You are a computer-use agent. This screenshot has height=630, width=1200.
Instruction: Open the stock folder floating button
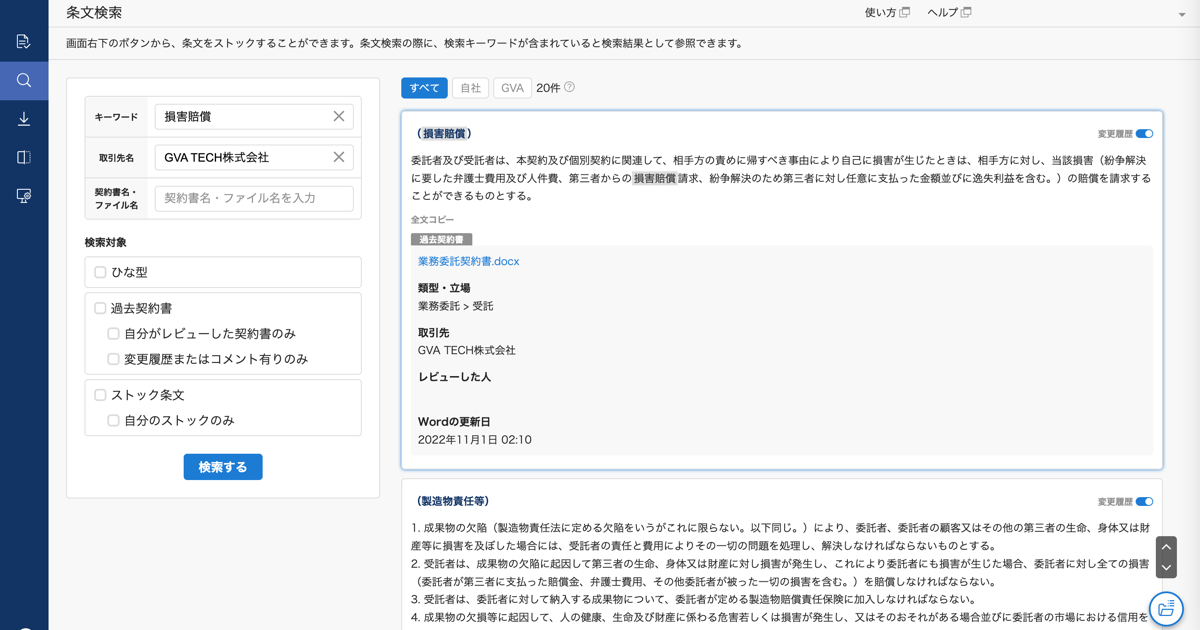coord(1166,609)
